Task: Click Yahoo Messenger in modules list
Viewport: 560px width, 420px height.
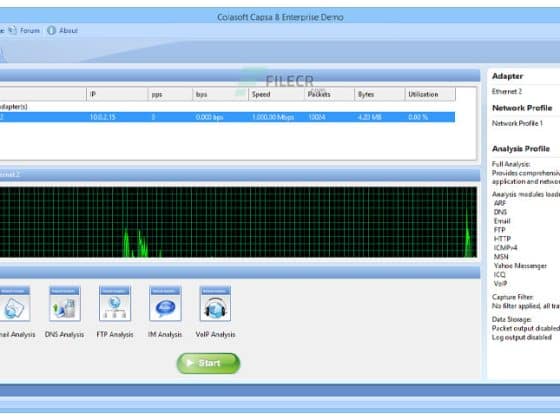Action: [x=520, y=266]
